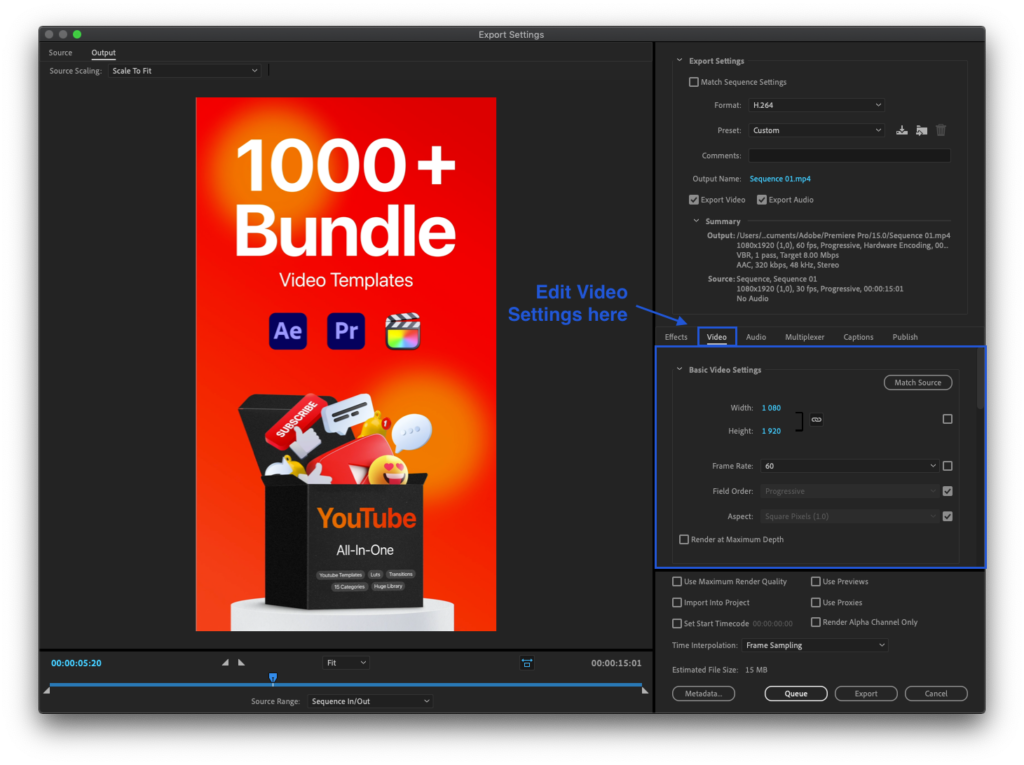Image resolution: width=1024 pixels, height=765 pixels.
Task: Tick the match-source checkbox next to Frame Rate
Action: [948, 466]
